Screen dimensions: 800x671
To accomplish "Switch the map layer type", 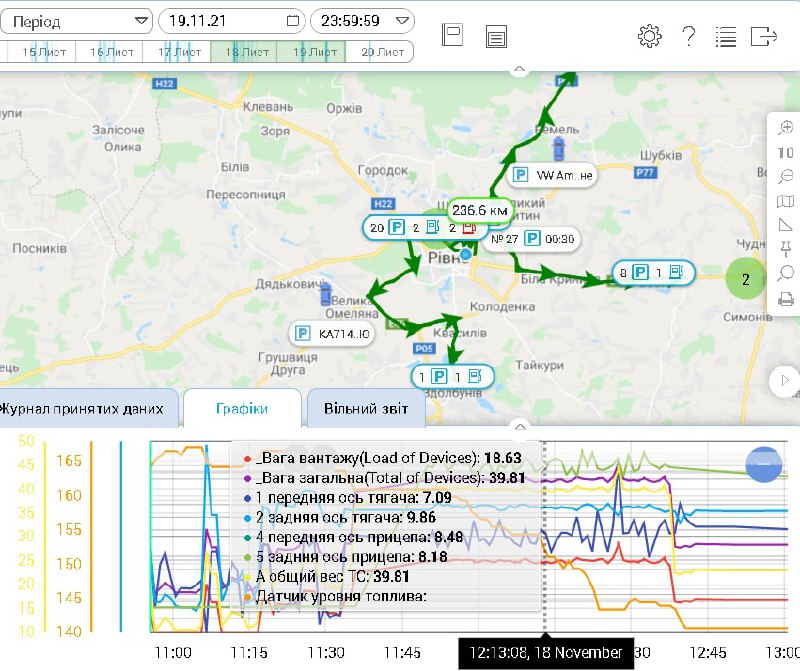I will tap(786, 202).
